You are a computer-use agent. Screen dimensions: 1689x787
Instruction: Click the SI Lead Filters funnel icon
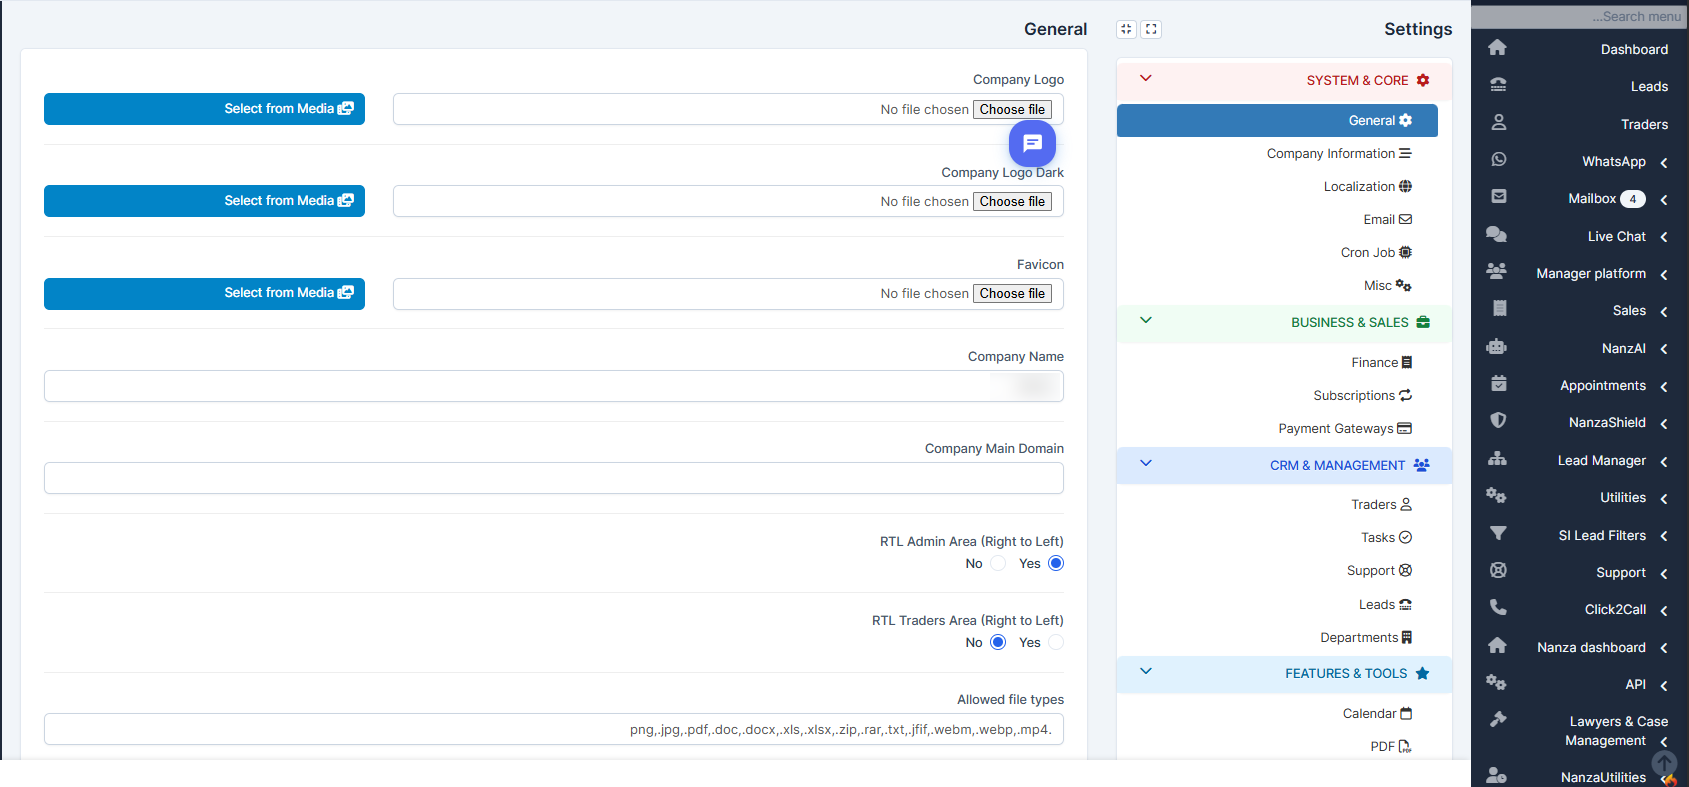1497,534
